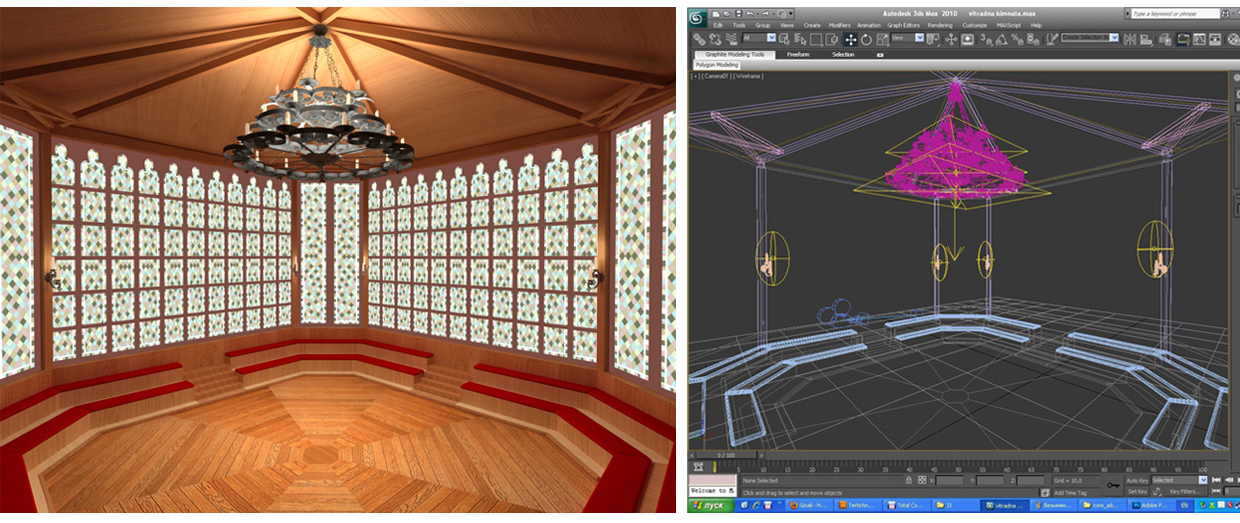Open the key filter 'Selected' dropdown
This screenshot has width=1240, height=523.
pos(1178,480)
